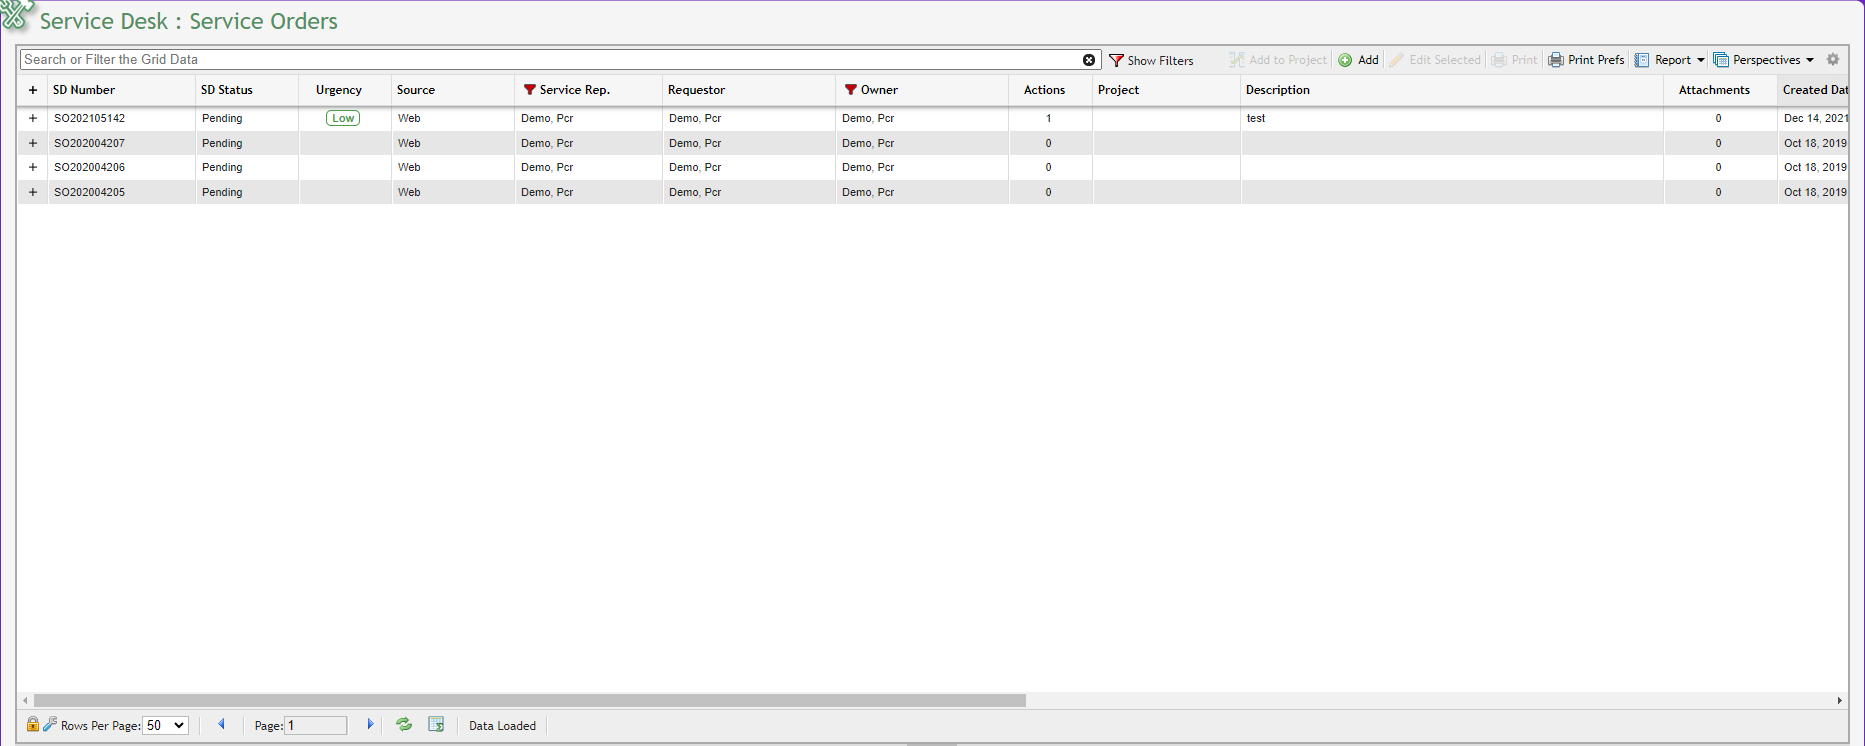Click the horizontal scrollbar thumb
Image resolution: width=1865 pixels, height=746 pixels.
tap(530, 700)
